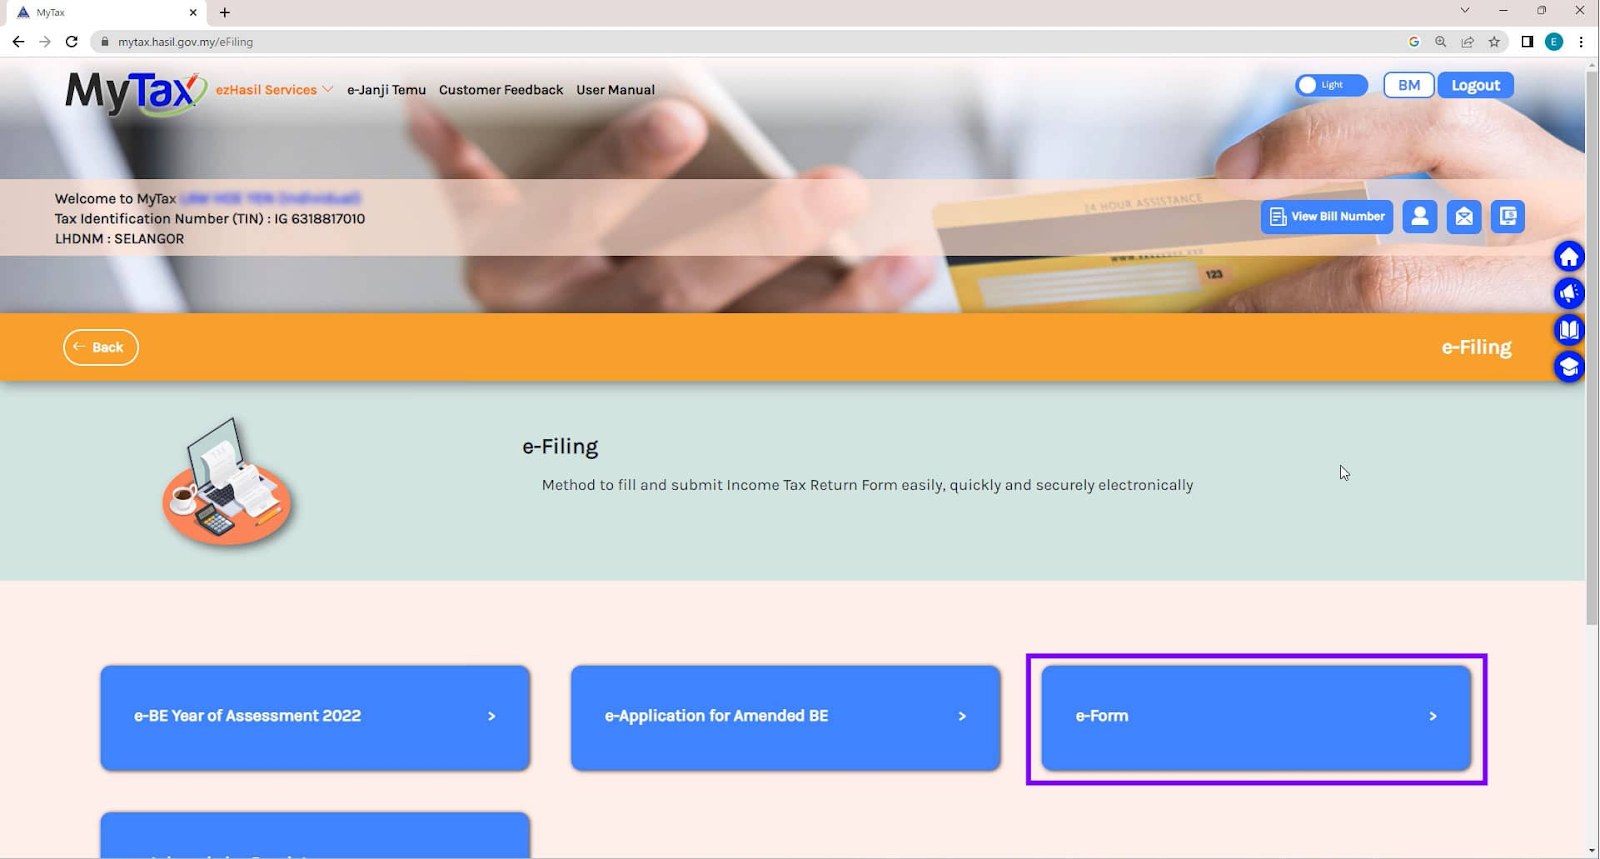Open Chrome's three-dot menu

[1581, 42]
